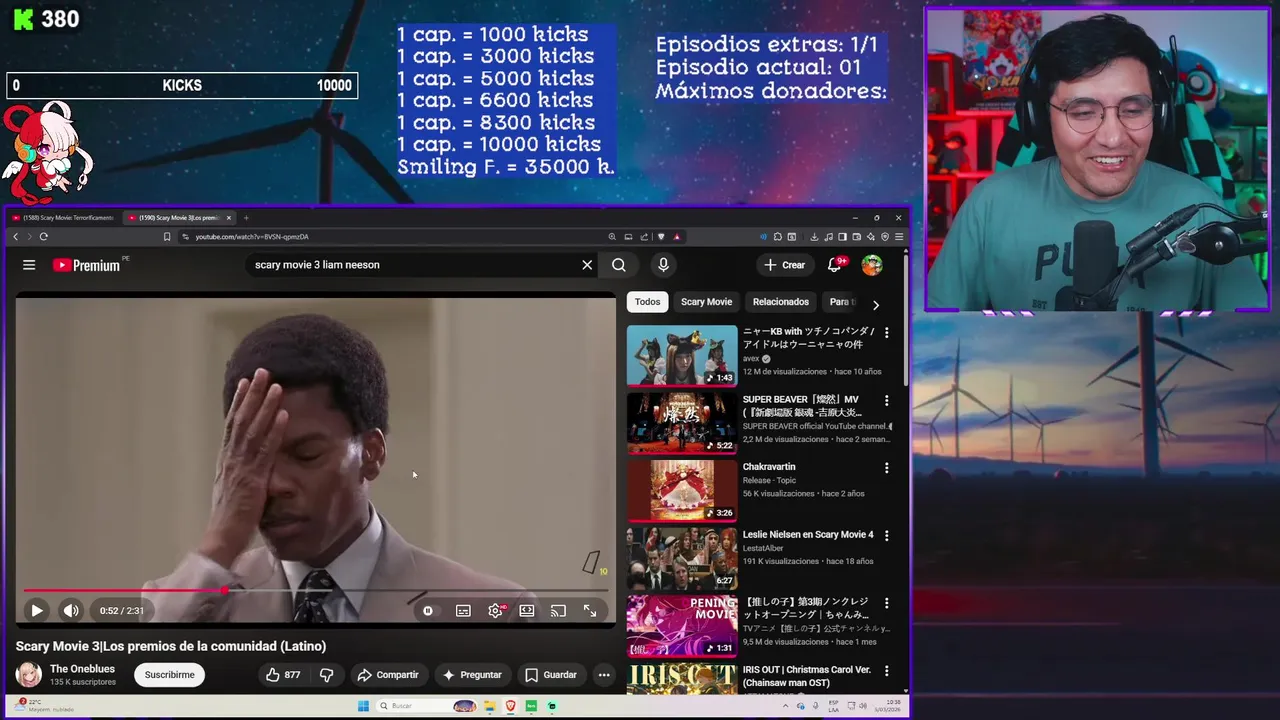The height and width of the screenshot is (720, 1280).
Task: Enter fullscreen in video player
Action: 590,610
